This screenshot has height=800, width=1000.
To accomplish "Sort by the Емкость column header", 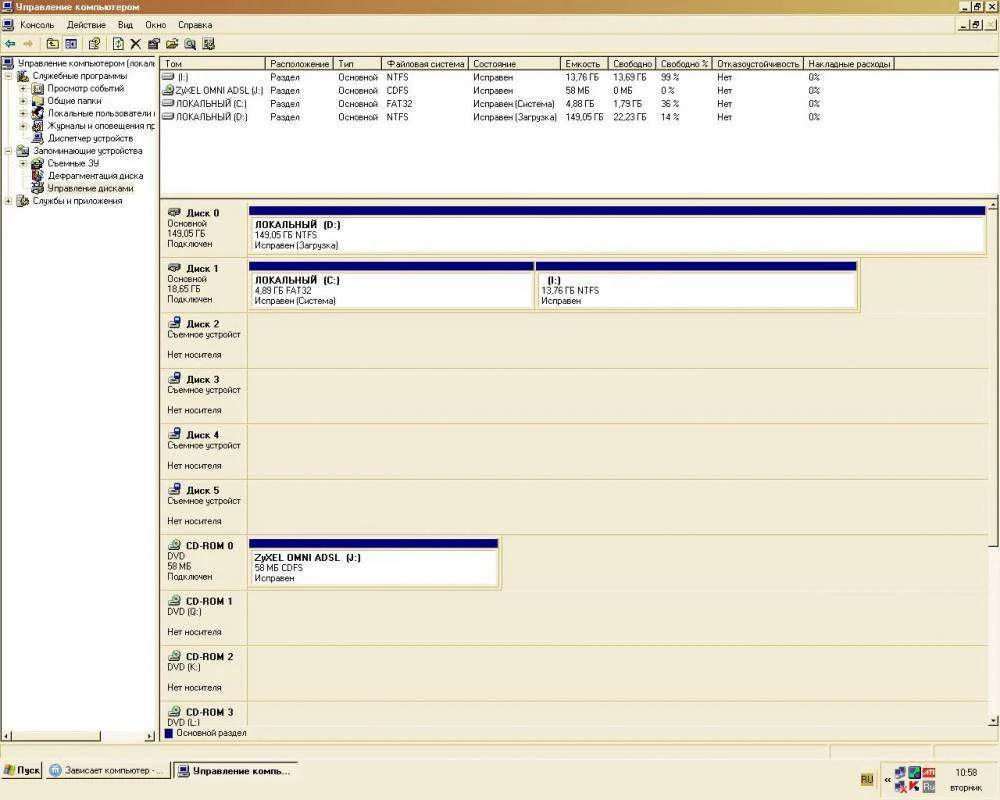I will pos(584,64).
